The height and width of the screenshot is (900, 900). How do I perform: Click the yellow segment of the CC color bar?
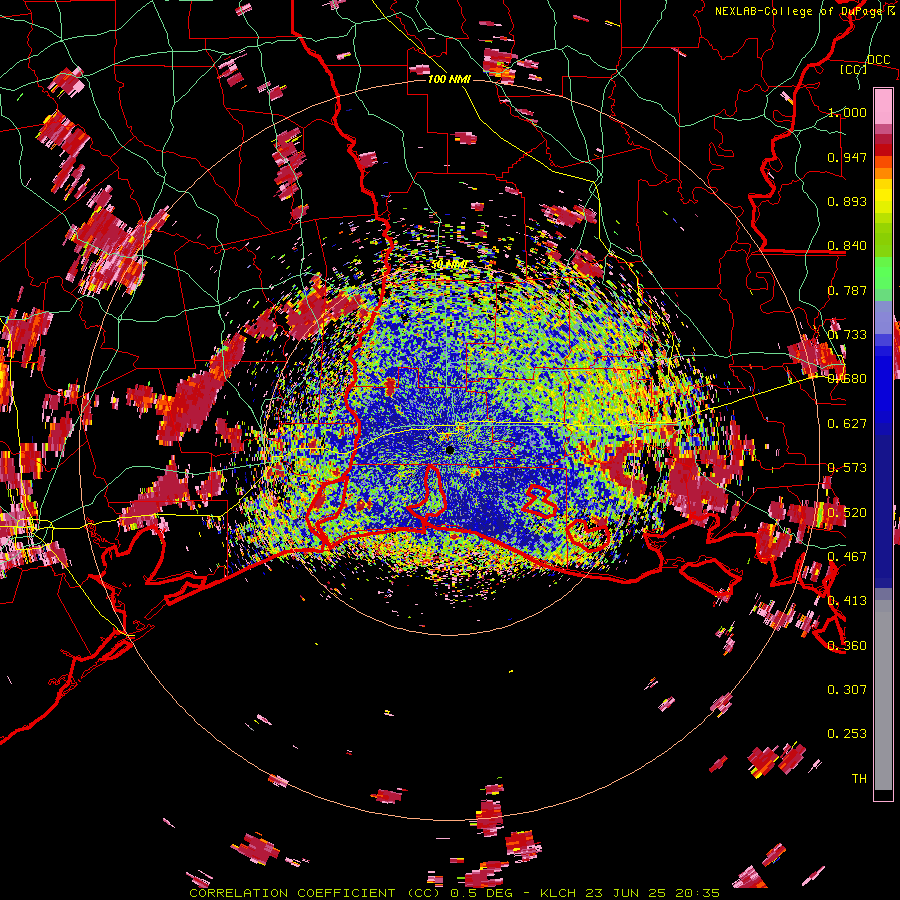pyautogui.click(x=883, y=195)
